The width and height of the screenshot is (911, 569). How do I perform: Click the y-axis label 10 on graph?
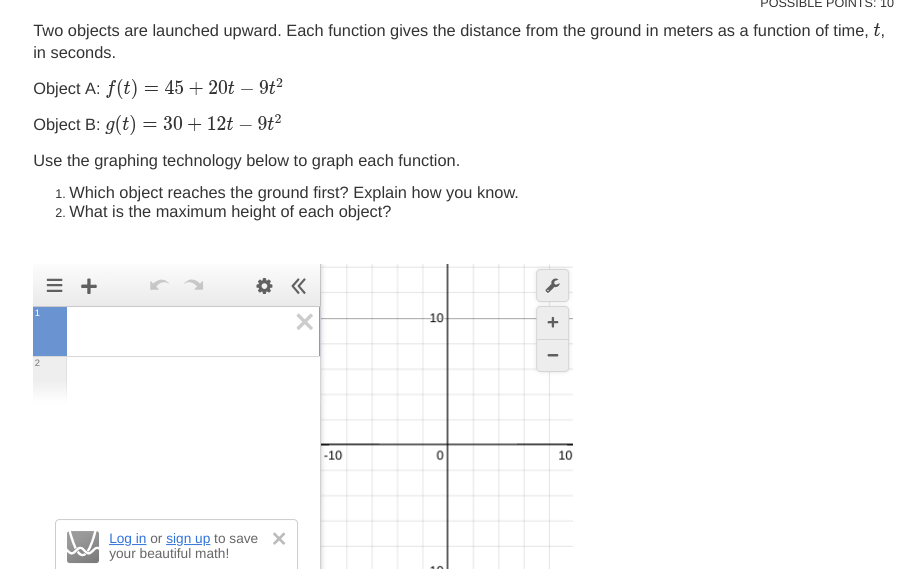point(436,318)
